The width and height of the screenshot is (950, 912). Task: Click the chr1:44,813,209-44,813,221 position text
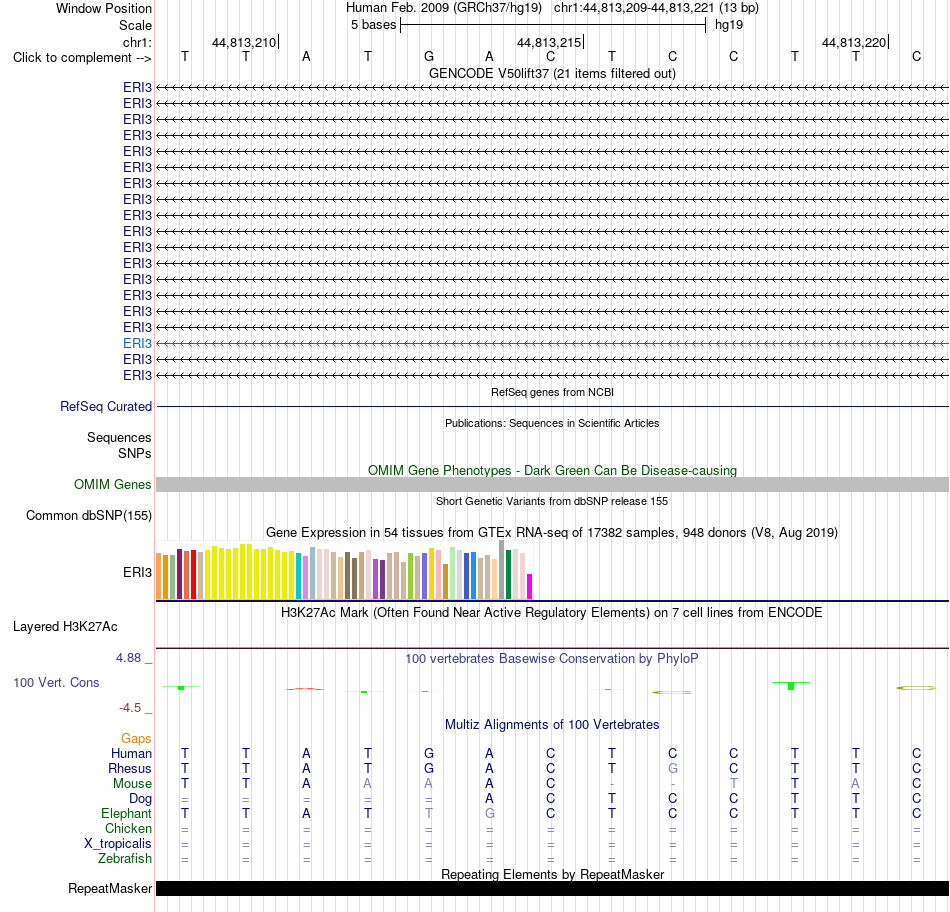656,8
